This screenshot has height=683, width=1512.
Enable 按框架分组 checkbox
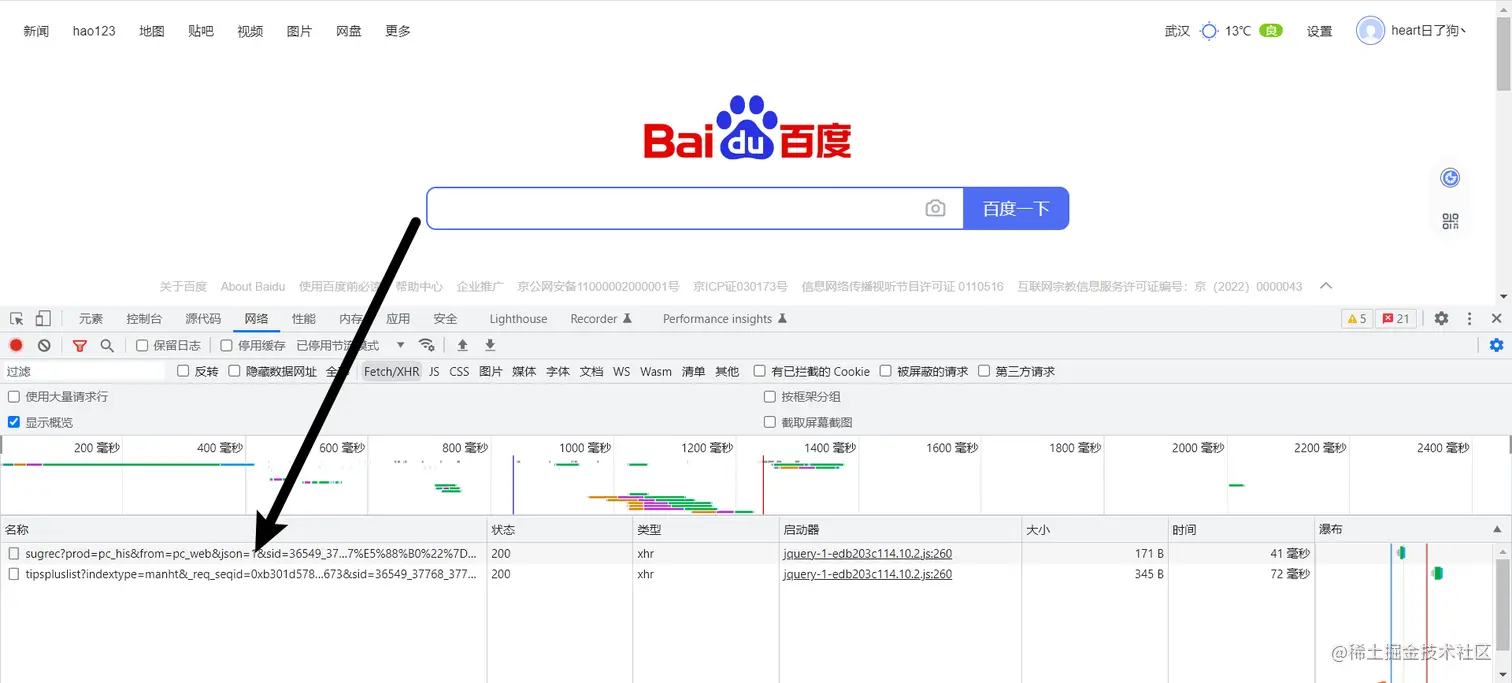[770, 397]
